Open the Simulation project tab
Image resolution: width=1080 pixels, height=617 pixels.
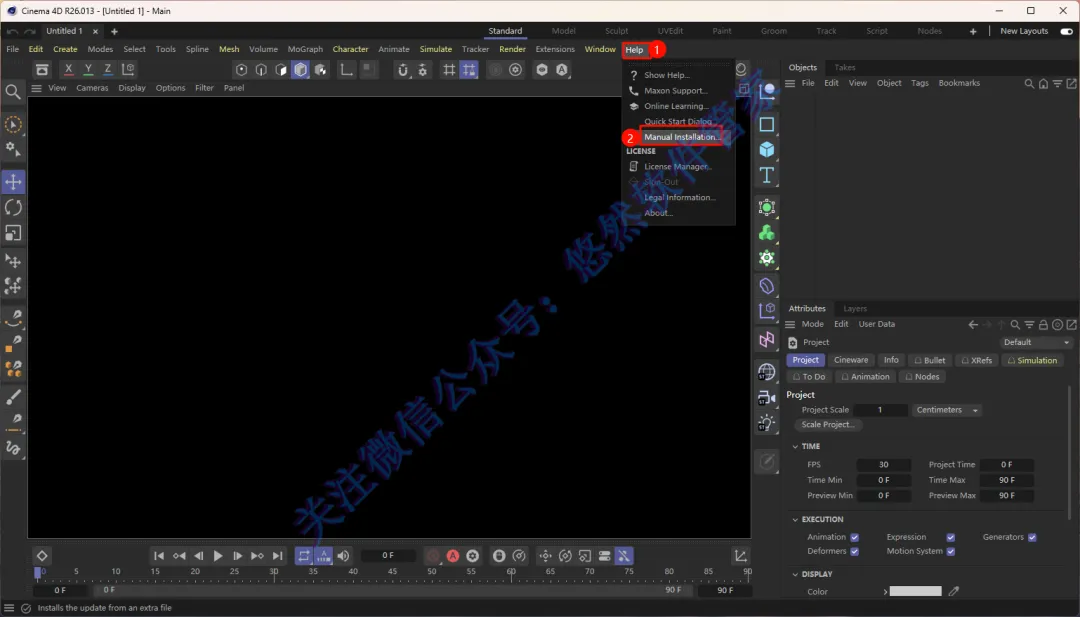click(x=1032, y=360)
